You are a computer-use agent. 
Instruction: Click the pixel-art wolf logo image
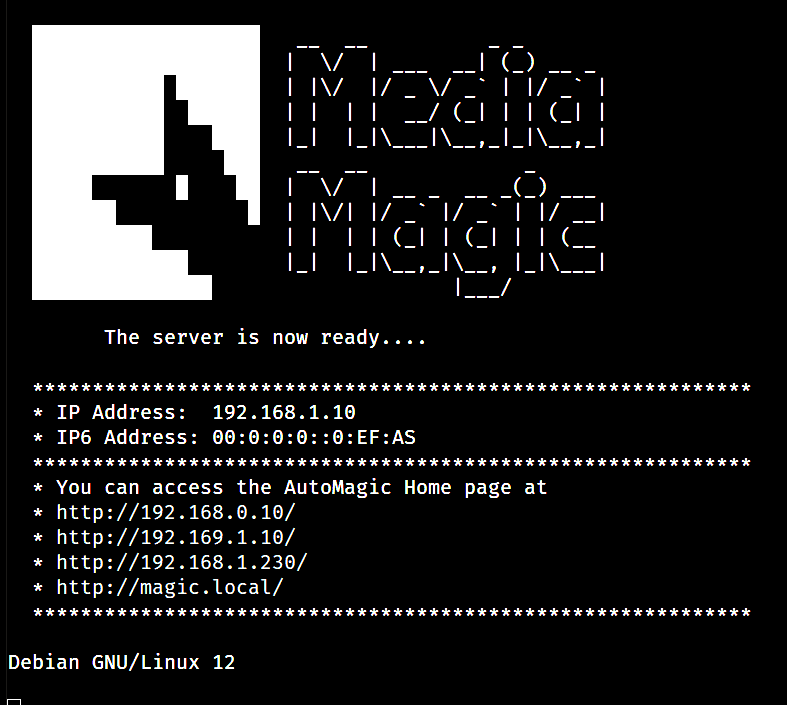click(x=146, y=162)
